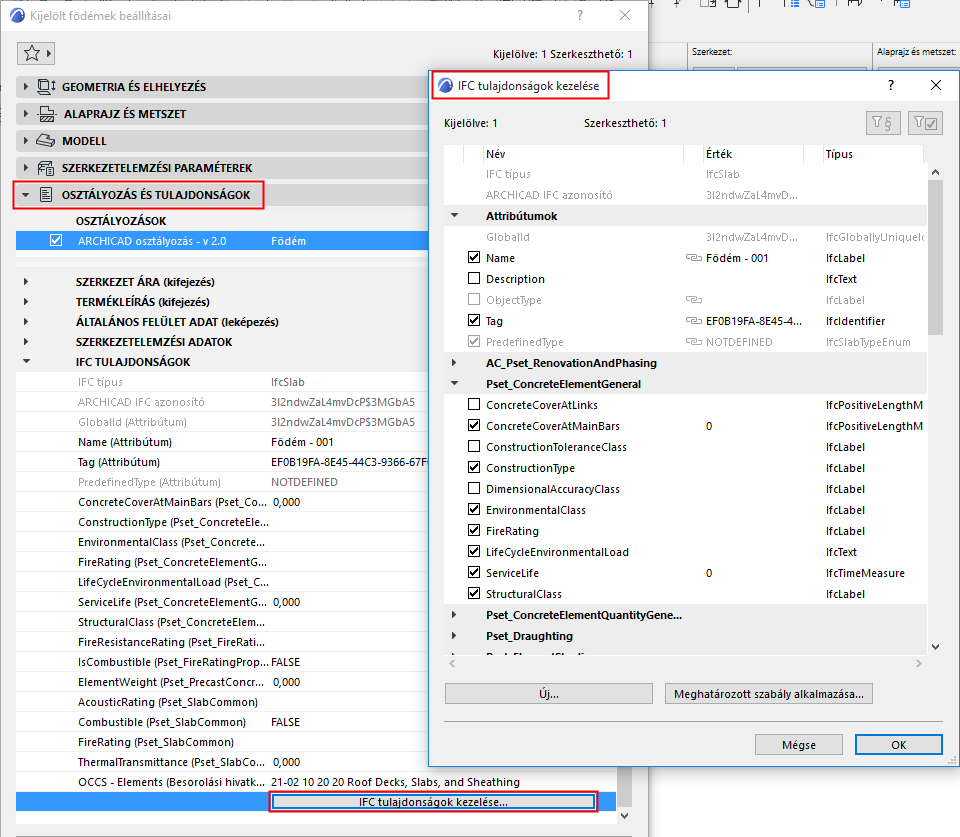The height and width of the screenshot is (837, 960).
Task: Check the DimensionalAccuracyClass checkbox
Action: click(x=474, y=489)
